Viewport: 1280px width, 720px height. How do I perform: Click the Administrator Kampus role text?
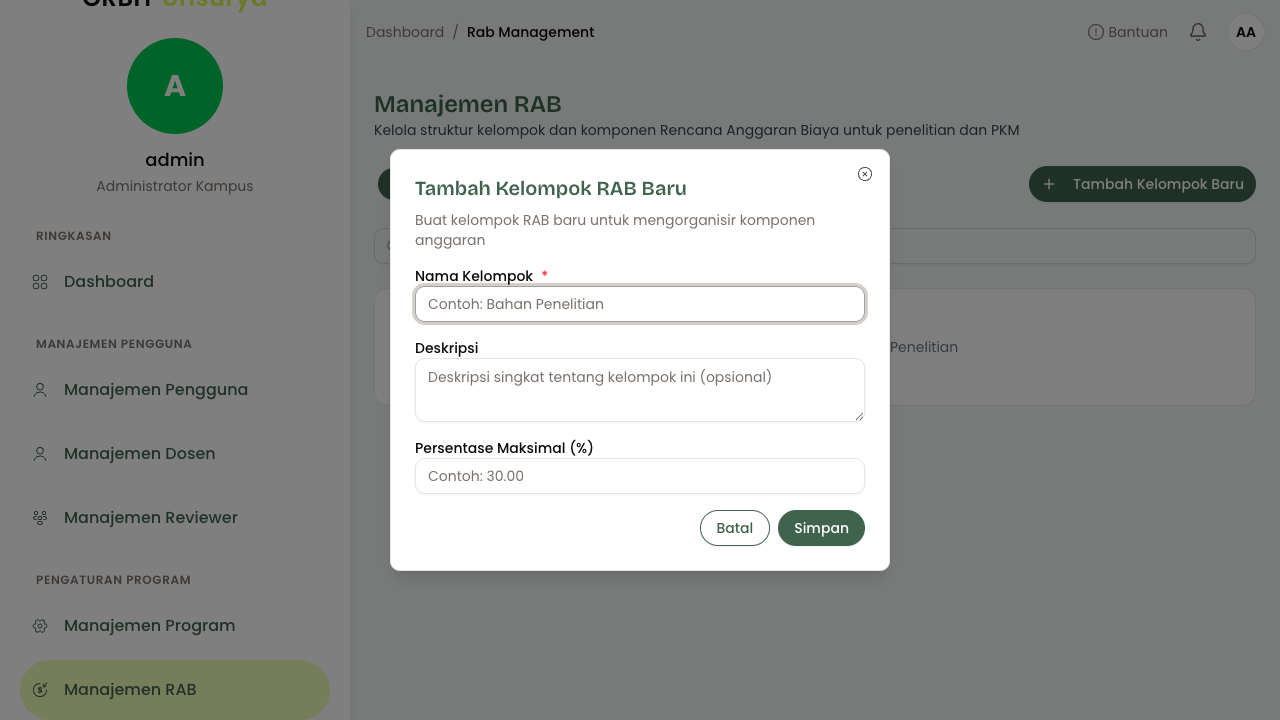tap(175, 186)
